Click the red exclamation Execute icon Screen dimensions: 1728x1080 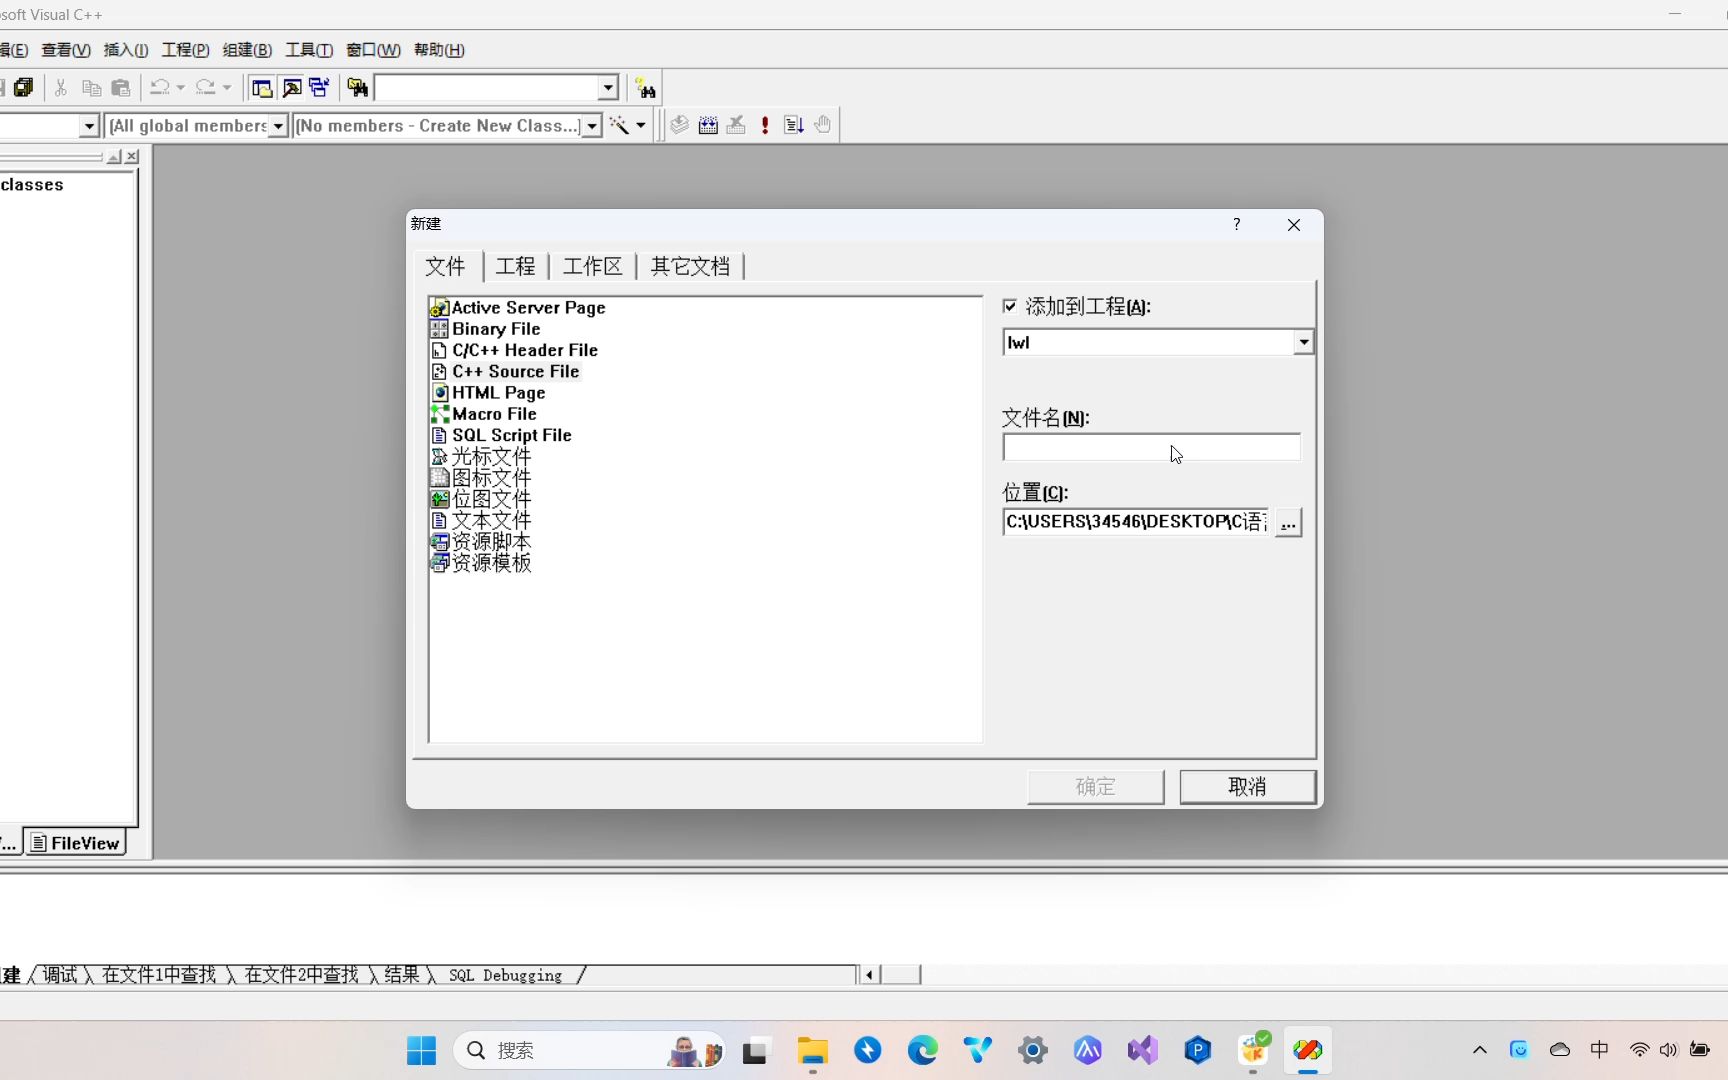(x=765, y=125)
